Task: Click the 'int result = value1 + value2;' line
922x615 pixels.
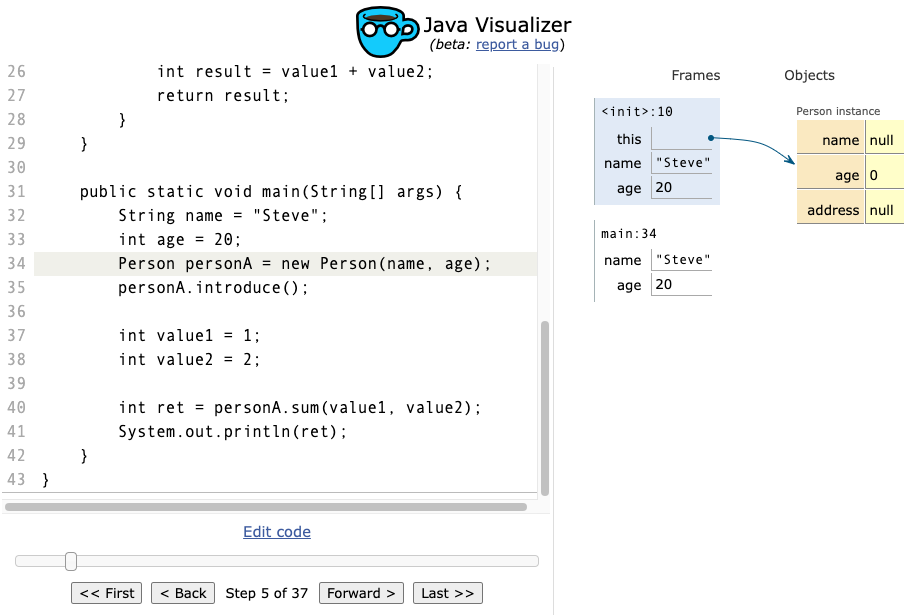Action: [x=295, y=72]
